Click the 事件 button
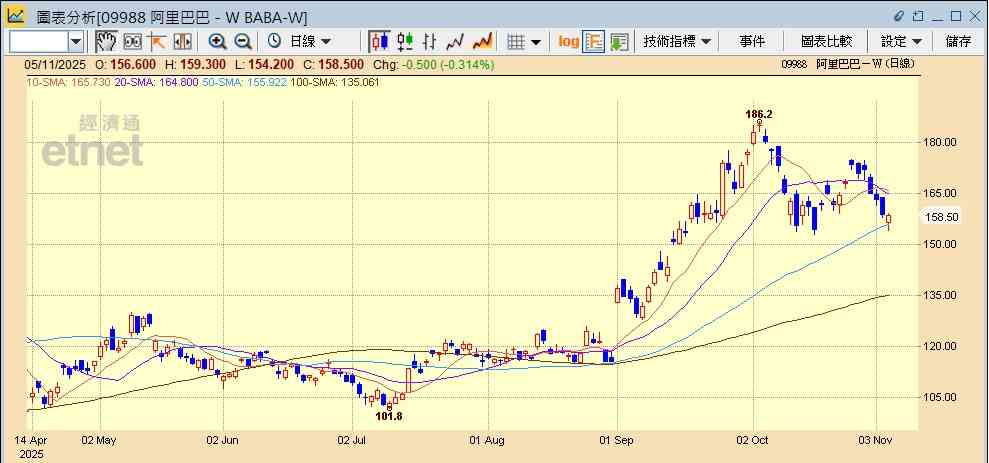The image size is (989, 463). point(752,41)
